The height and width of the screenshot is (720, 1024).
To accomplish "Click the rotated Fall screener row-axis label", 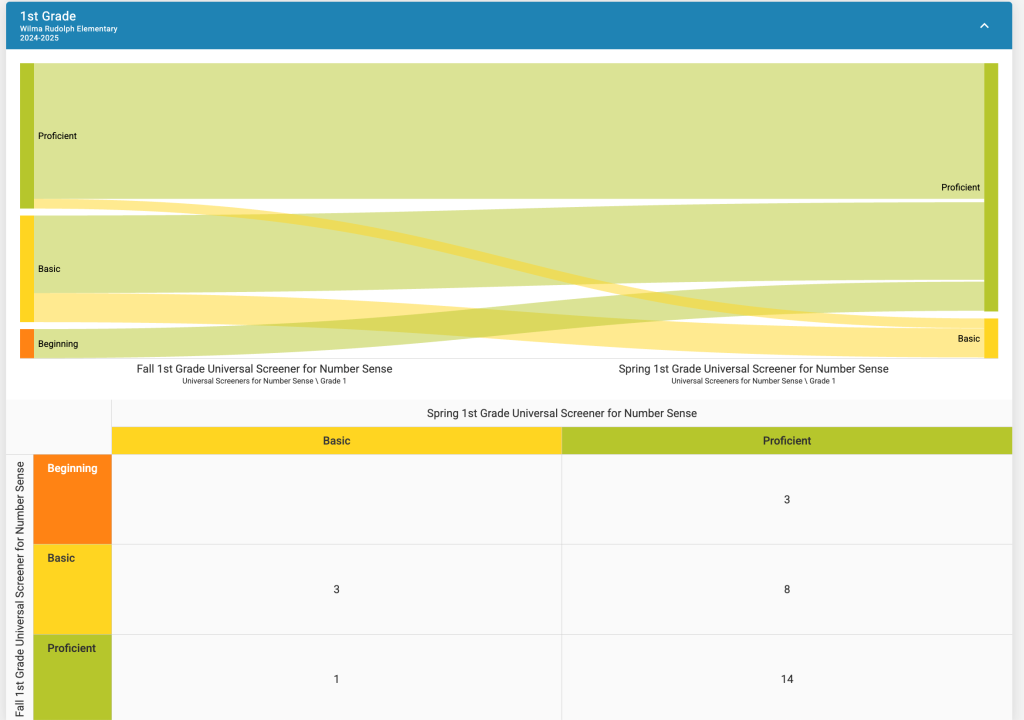I will (x=20, y=588).
